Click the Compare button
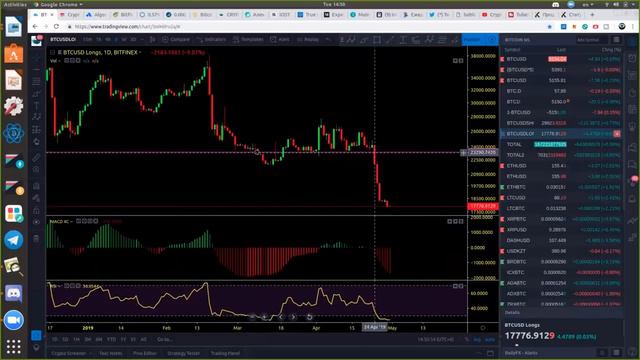640x360 pixels. pyautogui.click(x=176, y=40)
